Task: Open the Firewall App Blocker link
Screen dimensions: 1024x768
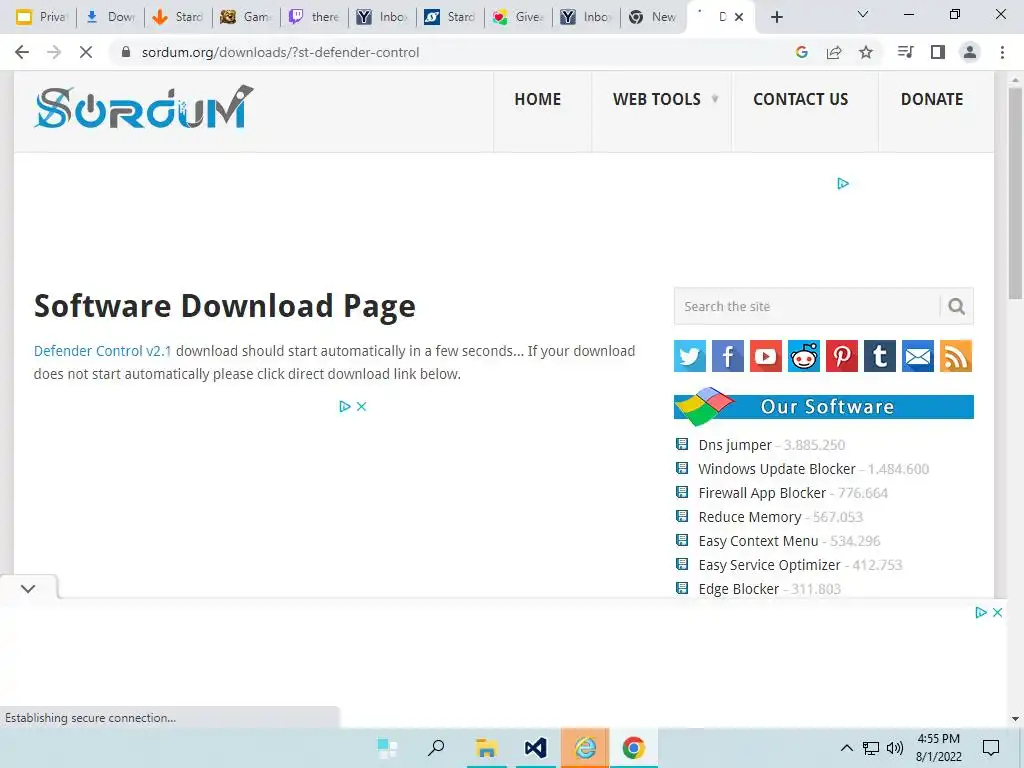Action: (x=762, y=493)
